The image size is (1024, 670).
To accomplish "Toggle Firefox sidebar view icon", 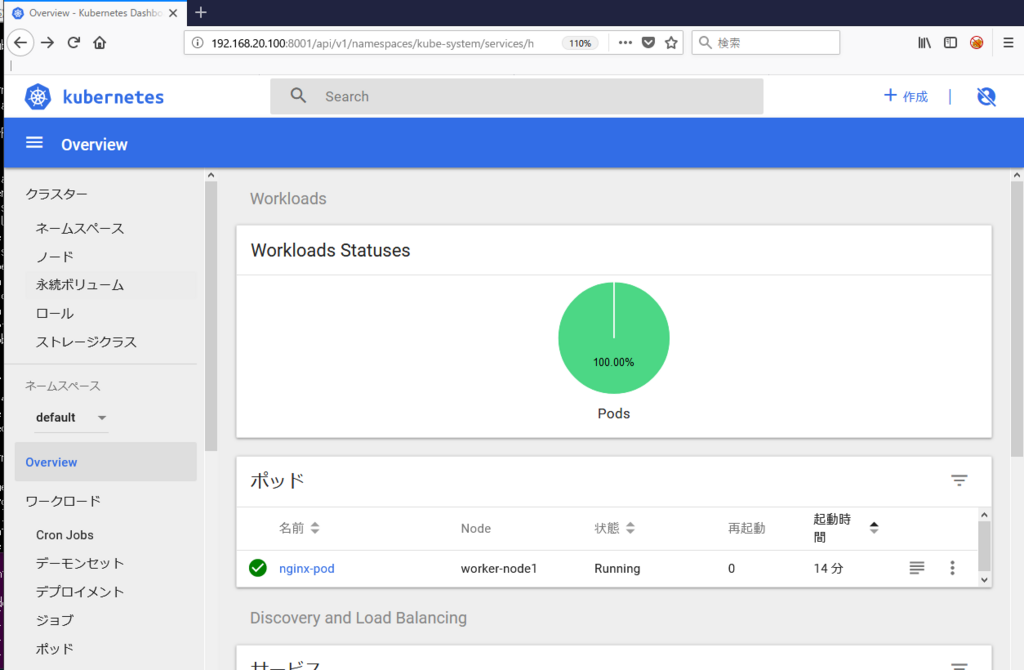I will [950, 43].
